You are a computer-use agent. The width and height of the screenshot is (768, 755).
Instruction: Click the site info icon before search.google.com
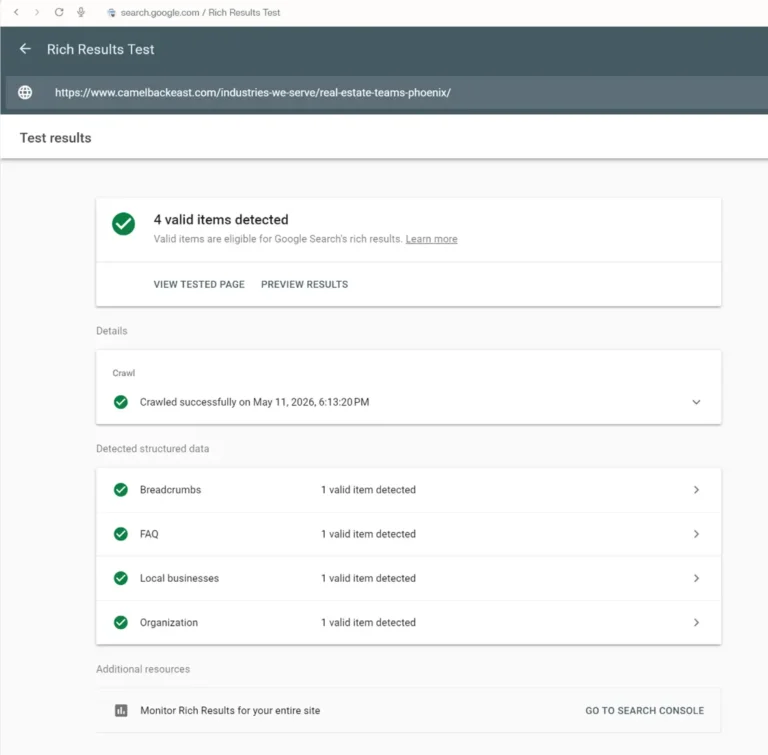(112, 13)
